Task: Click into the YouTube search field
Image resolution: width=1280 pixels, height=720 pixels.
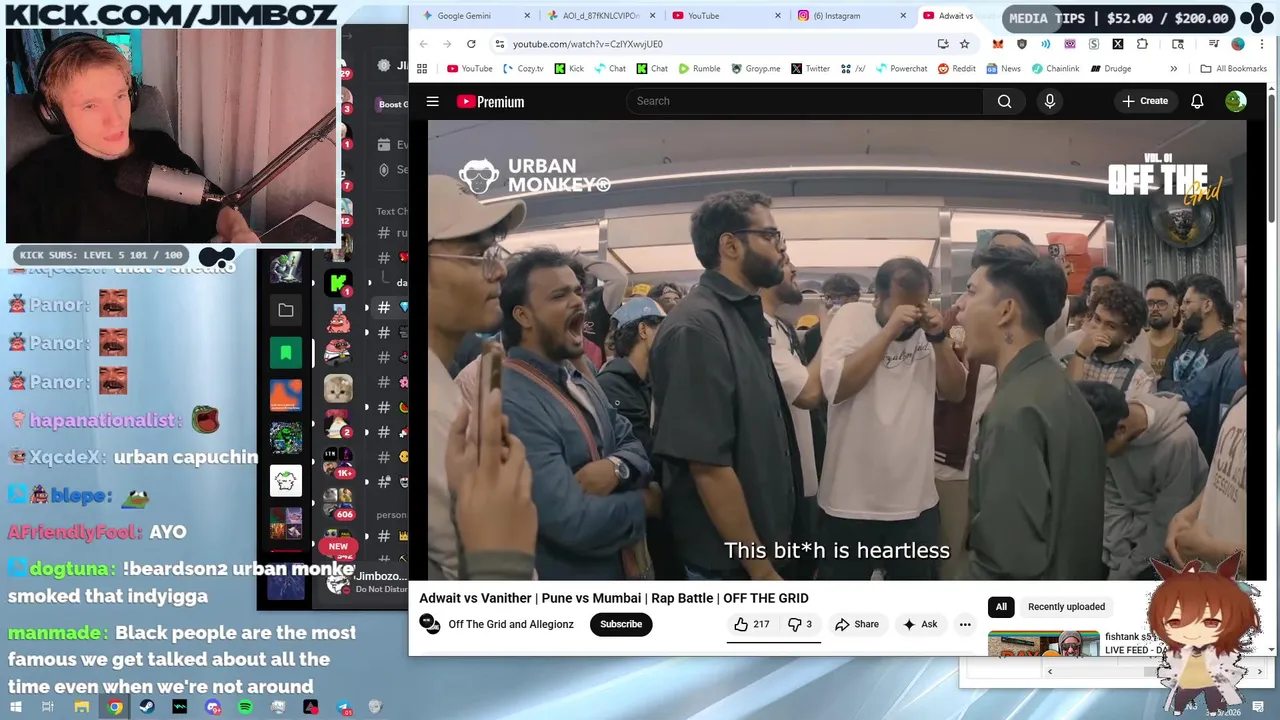Action: tap(805, 101)
